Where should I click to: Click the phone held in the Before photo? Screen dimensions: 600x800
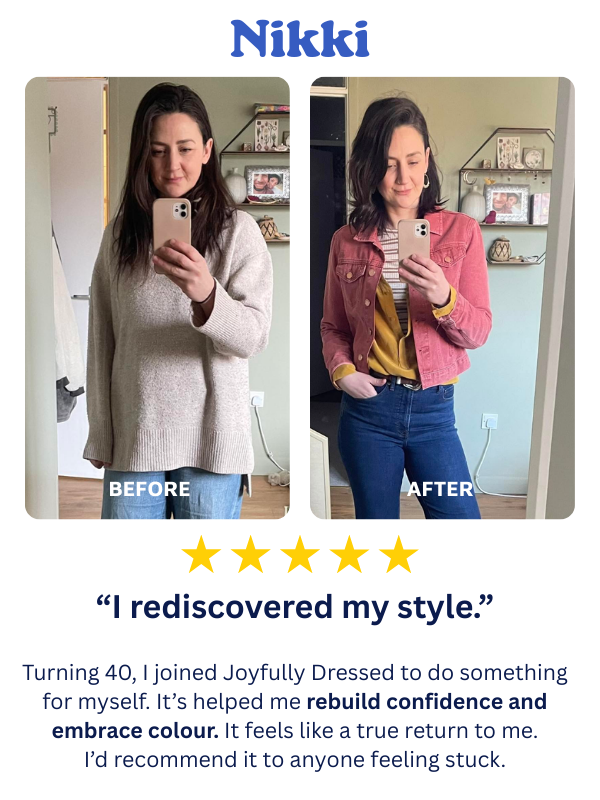pyautogui.click(x=172, y=227)
